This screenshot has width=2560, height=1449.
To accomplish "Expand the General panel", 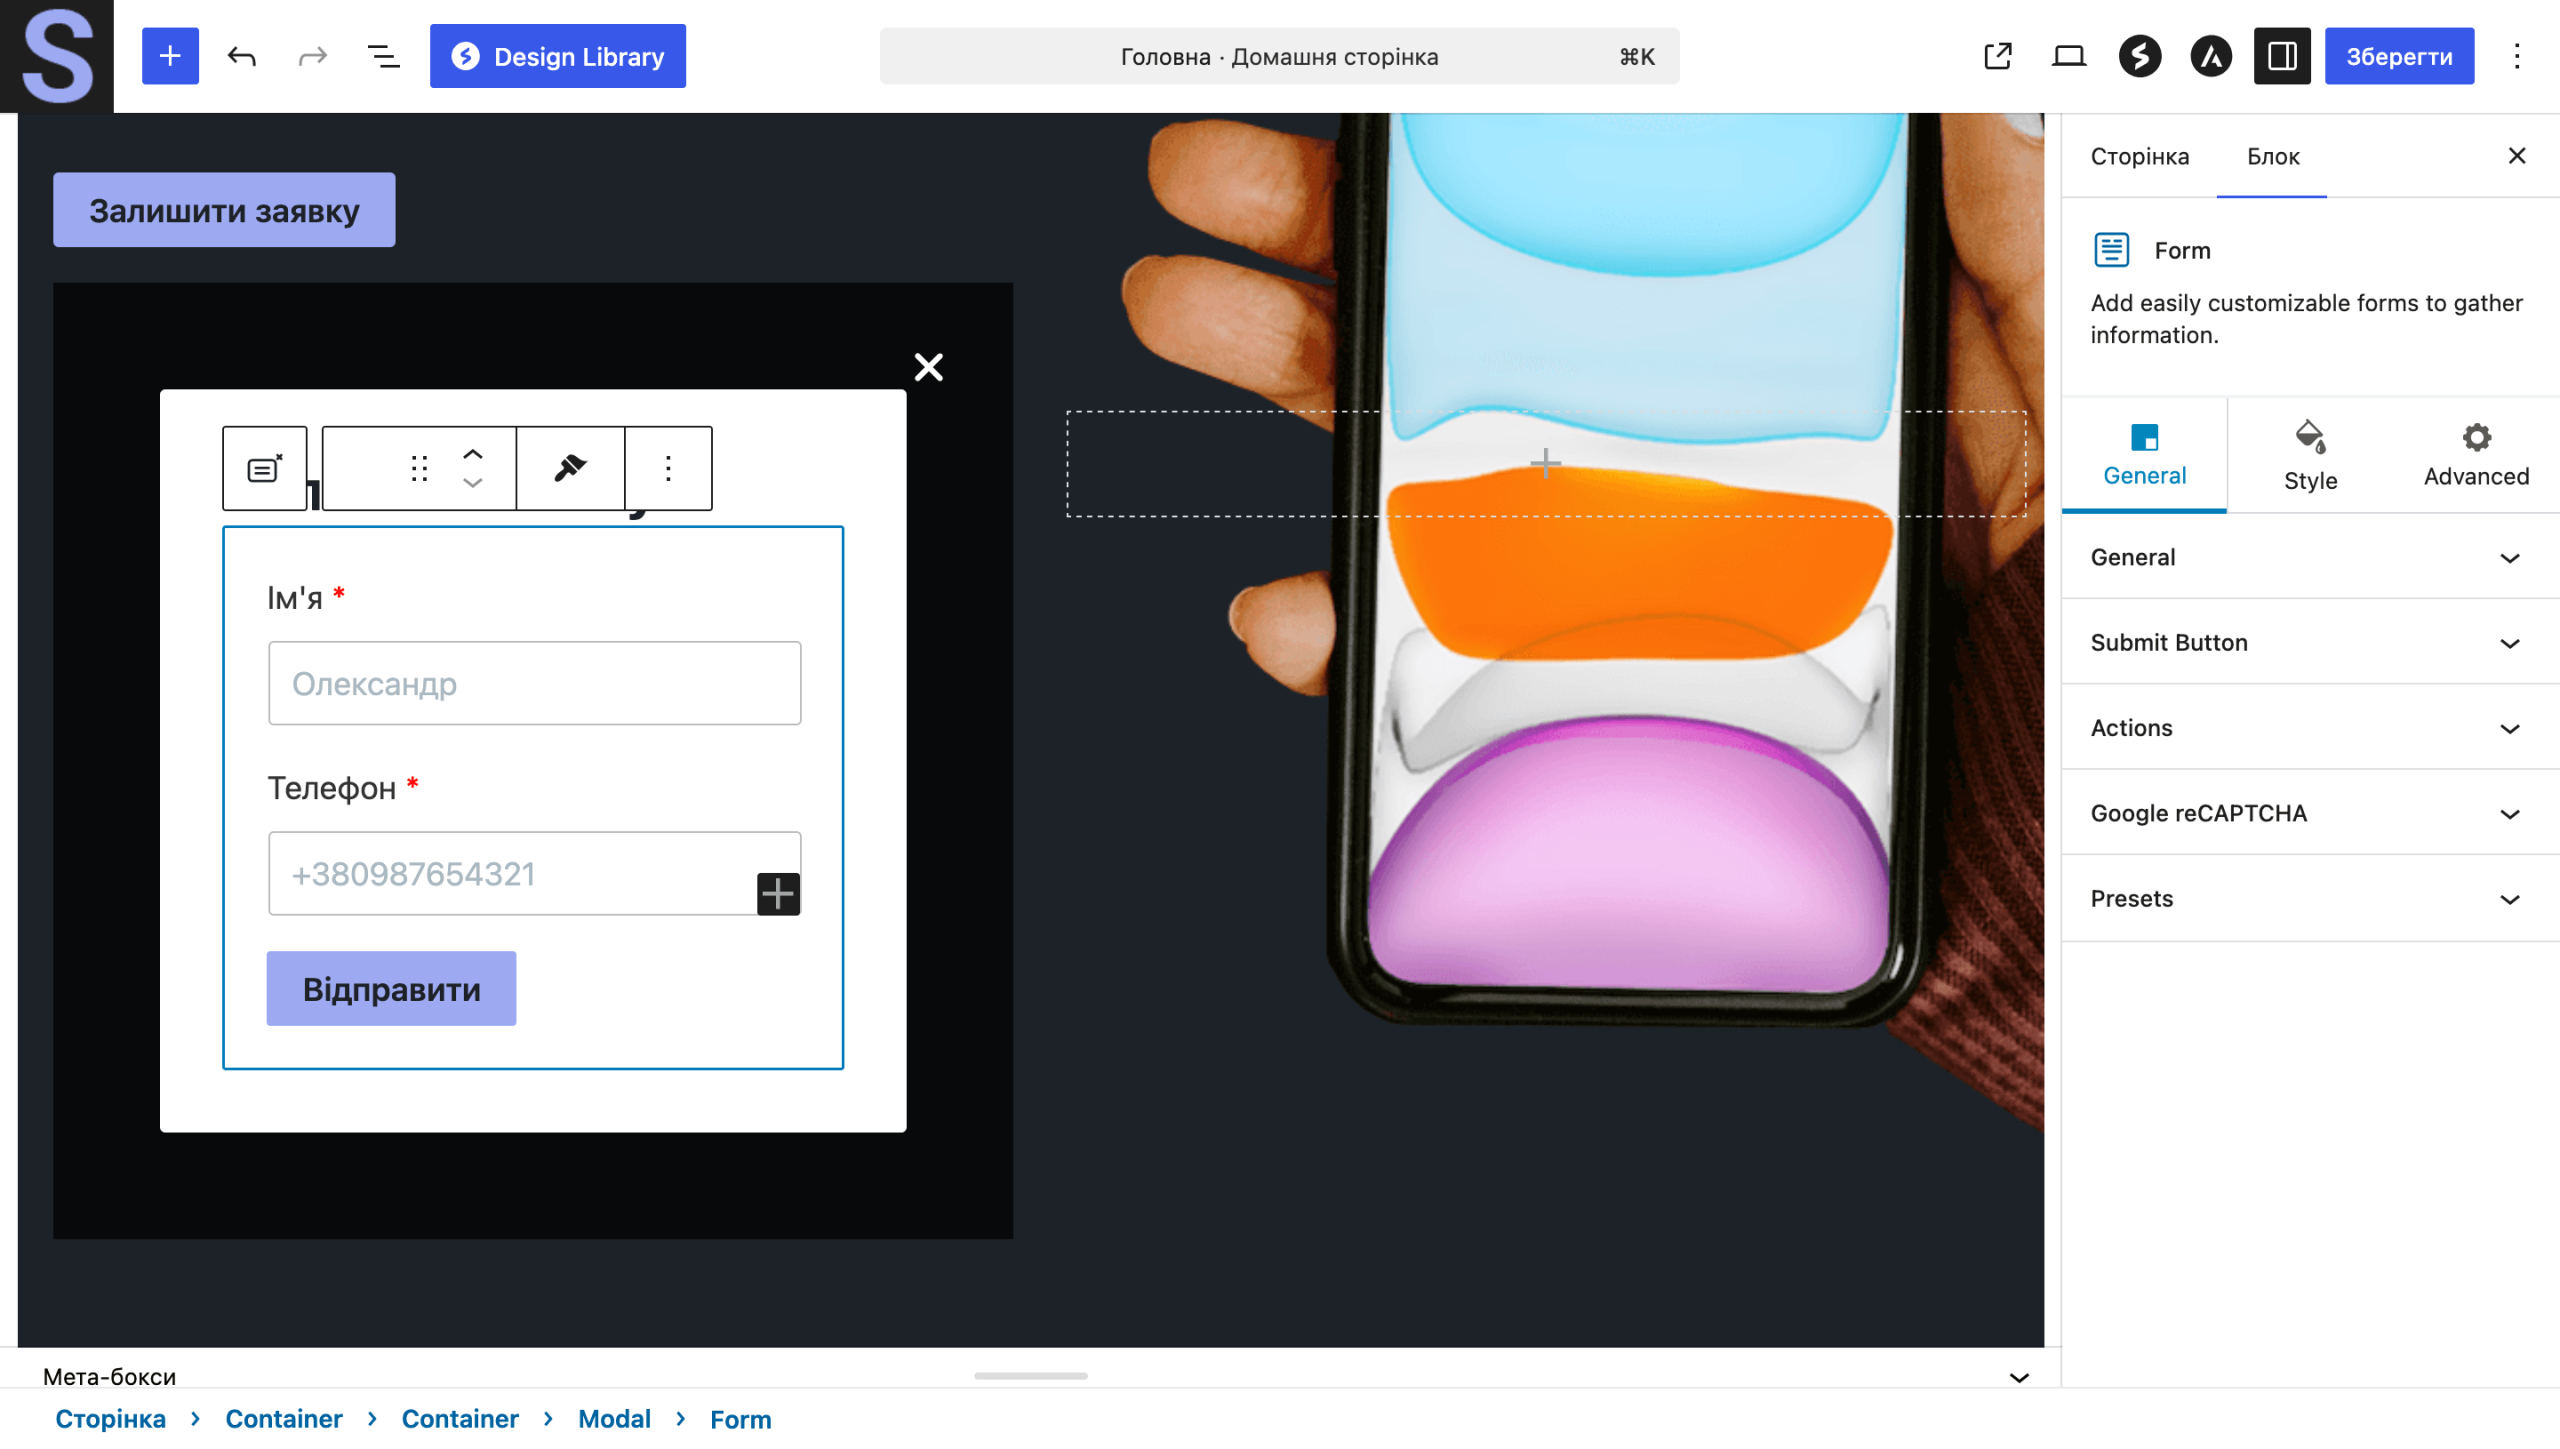I will (x=2310, y=557).
